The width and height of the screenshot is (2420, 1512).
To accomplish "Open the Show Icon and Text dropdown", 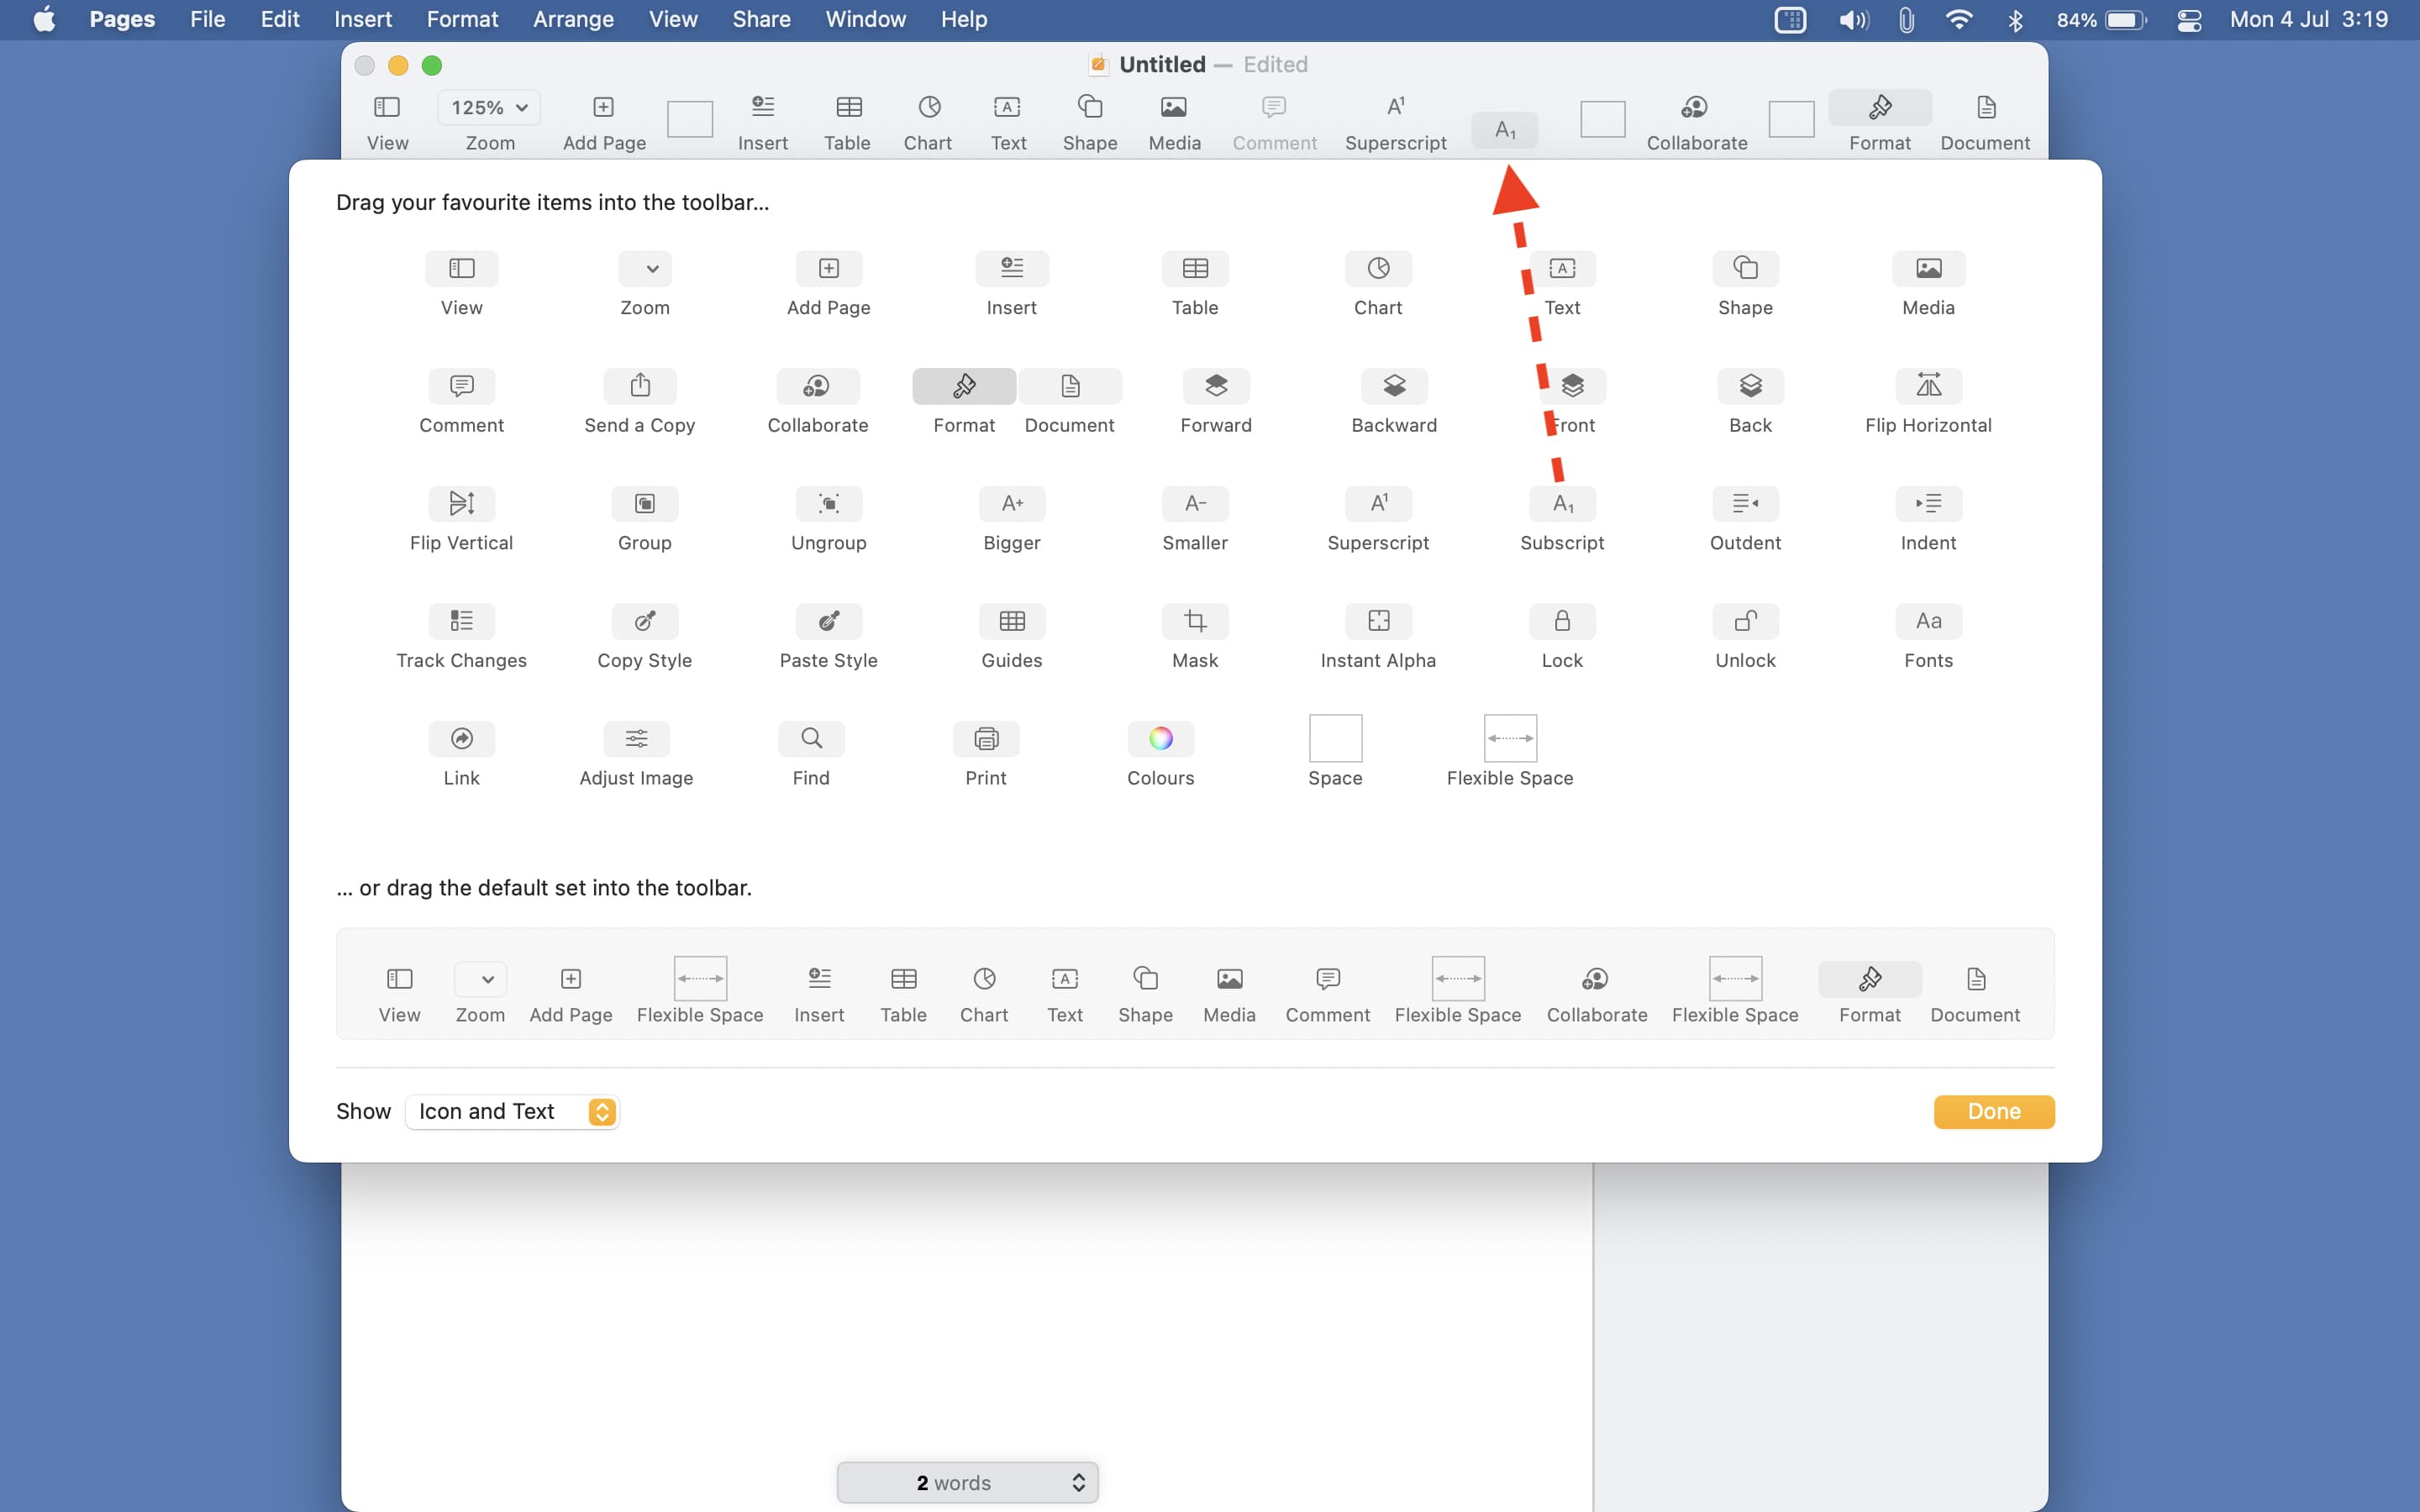I will 512,1111.
